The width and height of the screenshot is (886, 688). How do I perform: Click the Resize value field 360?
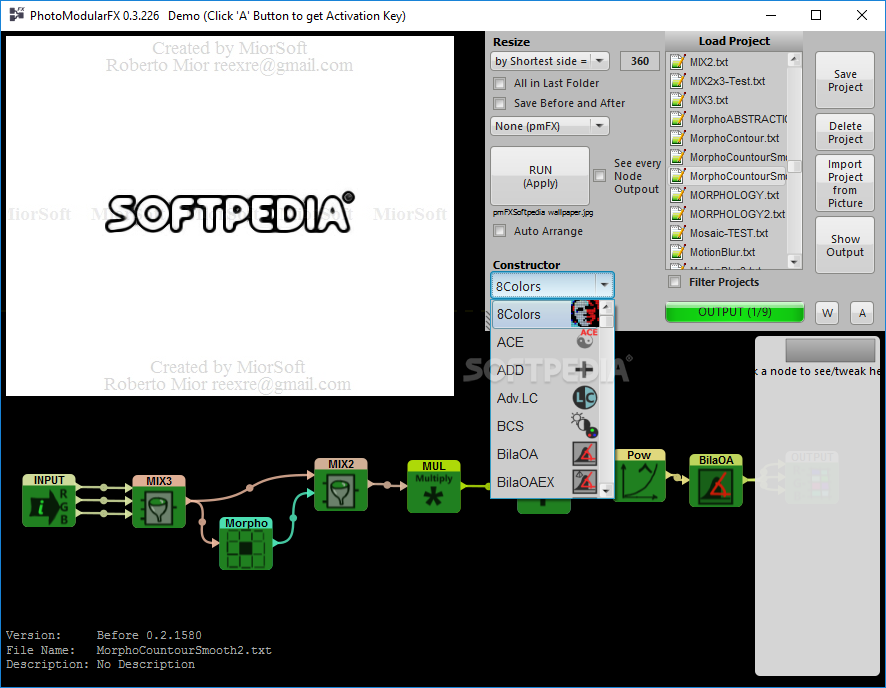640,61
